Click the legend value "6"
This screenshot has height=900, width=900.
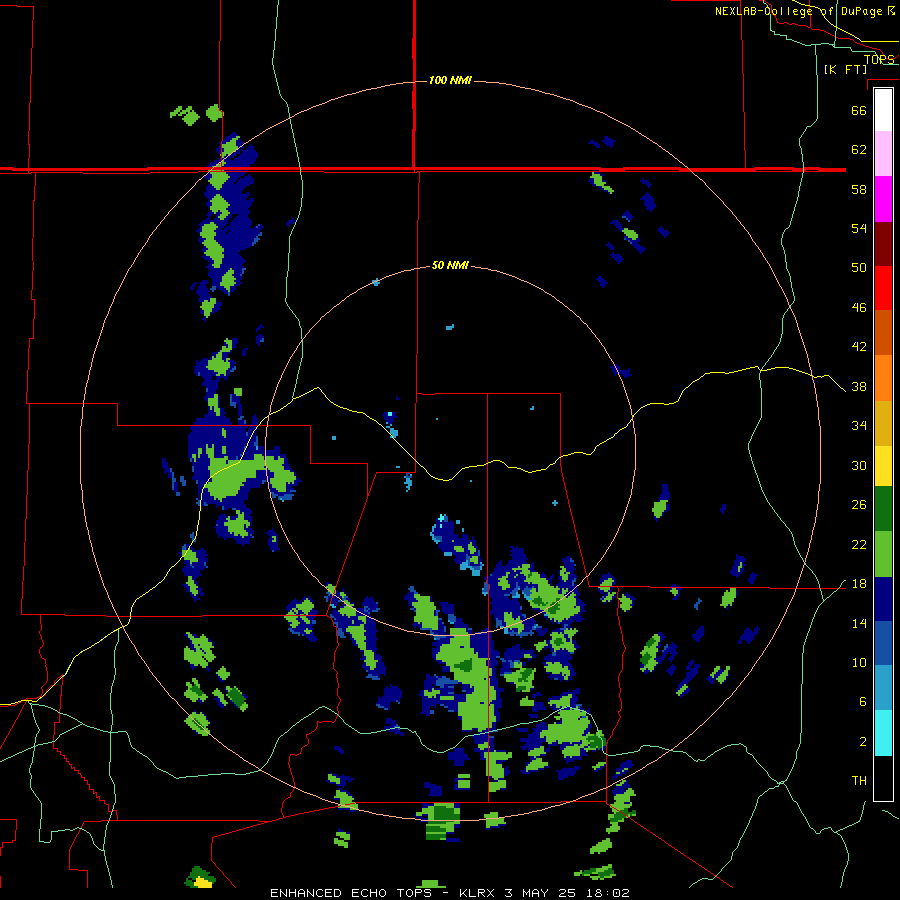tap(863, 702)
